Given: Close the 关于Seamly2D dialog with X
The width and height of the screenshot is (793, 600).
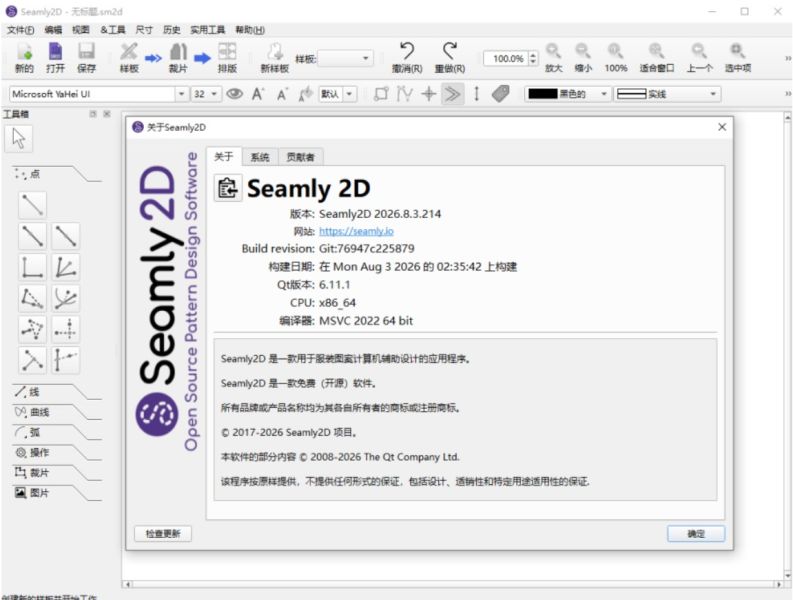Looking at the screenshot, I should point(722,127).
